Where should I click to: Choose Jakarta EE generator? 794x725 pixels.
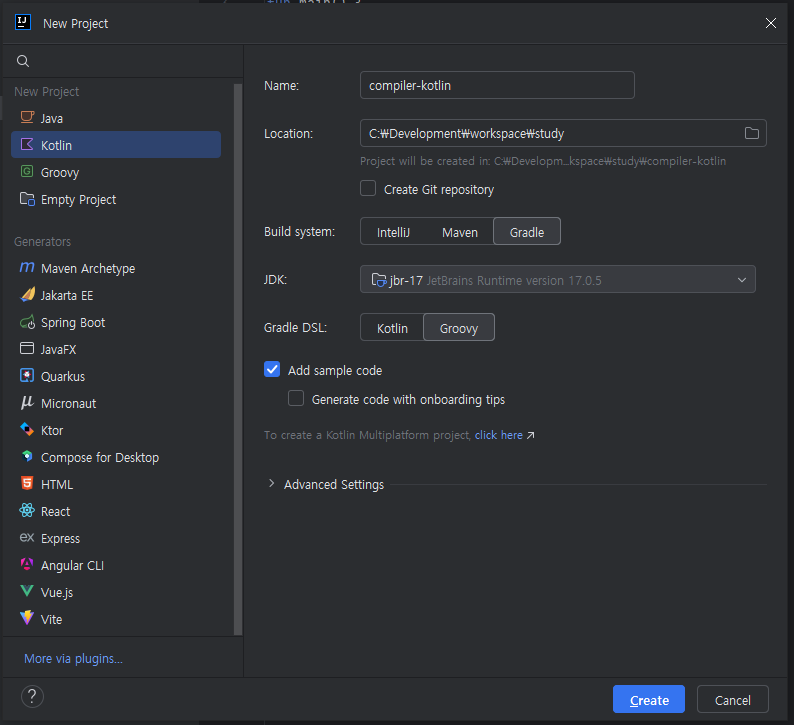click(x=115, y=295)
